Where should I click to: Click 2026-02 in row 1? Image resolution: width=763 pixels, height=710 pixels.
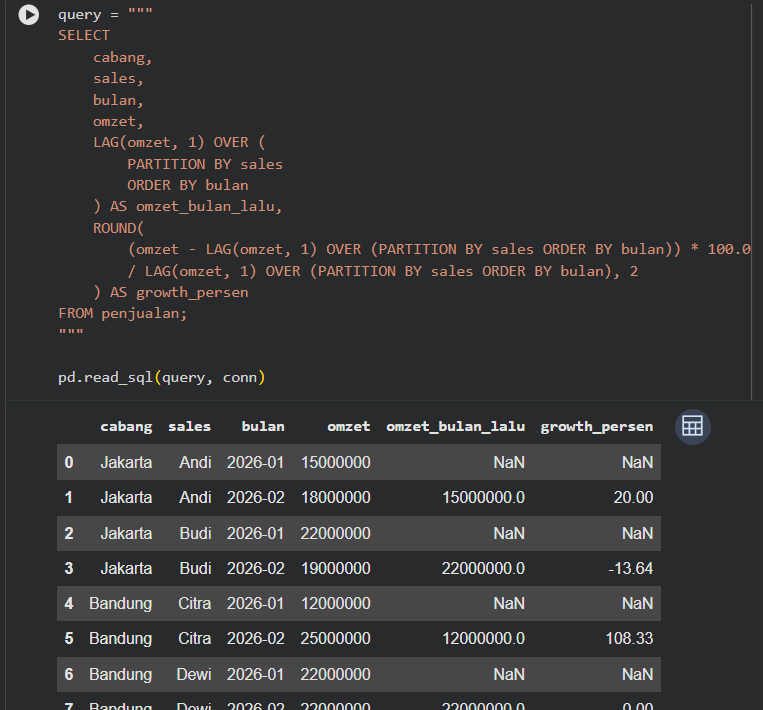(x=255, y=497)
